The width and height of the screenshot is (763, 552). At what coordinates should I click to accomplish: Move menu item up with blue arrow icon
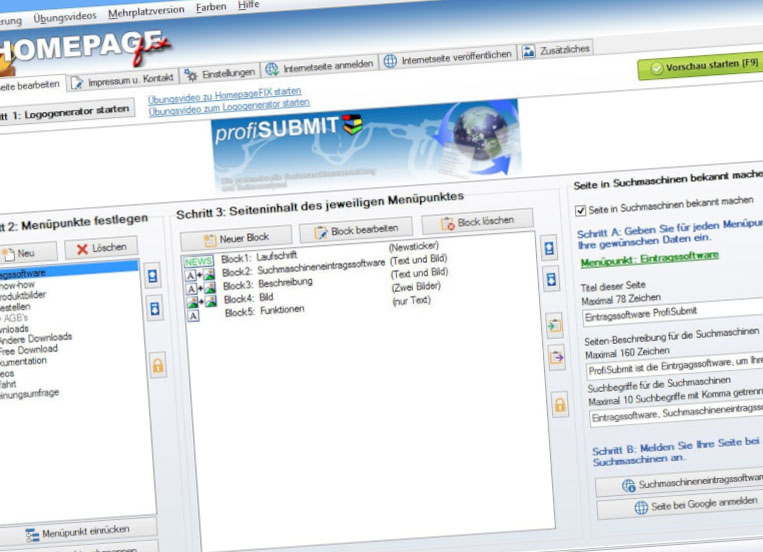point(153,276)
